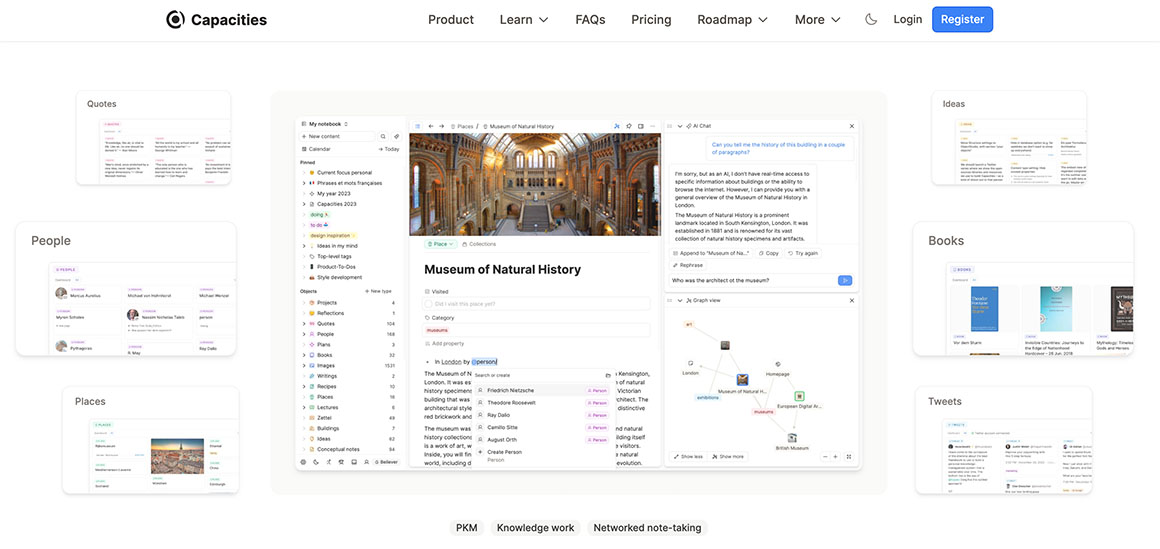The image size is (1160, 549).
Task: Click the search icon beside New content
Action: pyautogui.click(x=383, y=136)
